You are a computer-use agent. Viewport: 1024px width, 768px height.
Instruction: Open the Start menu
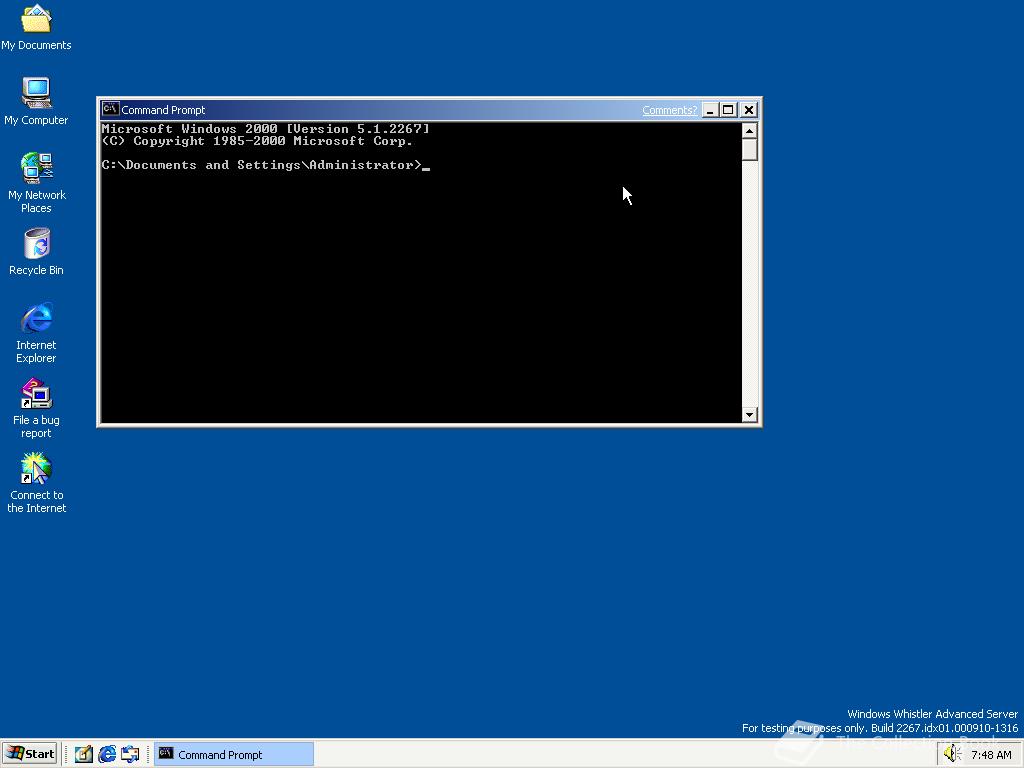coord(30,754)
